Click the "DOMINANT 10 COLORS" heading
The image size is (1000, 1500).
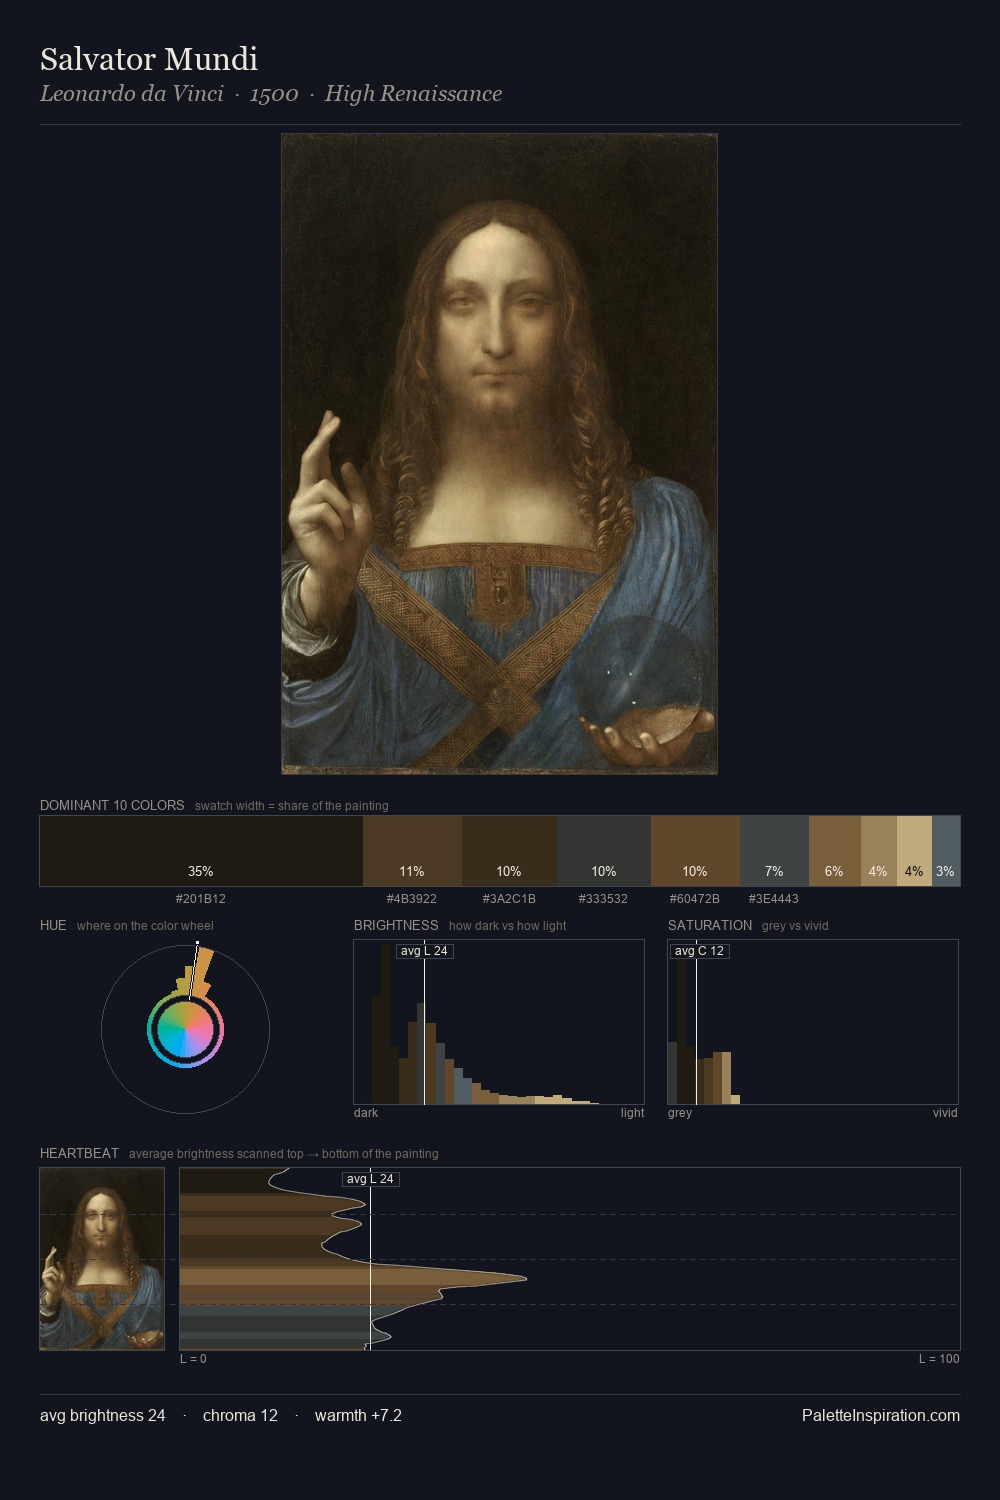tap(112, 805)
